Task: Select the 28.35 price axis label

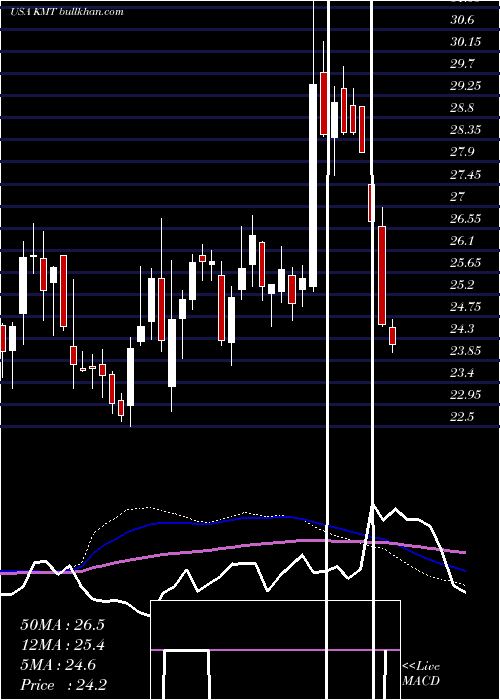Action: (x=466, y=130)
